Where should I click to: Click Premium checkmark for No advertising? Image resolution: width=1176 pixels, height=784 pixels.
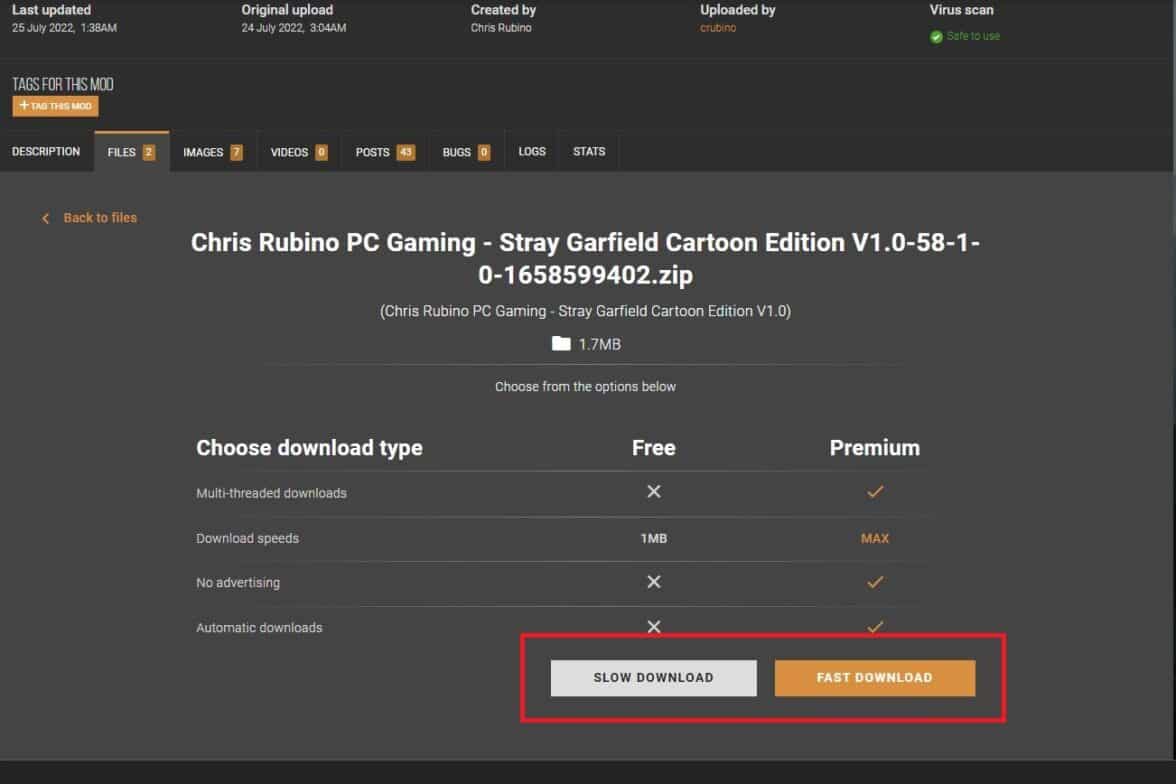[x=874, y=581]
